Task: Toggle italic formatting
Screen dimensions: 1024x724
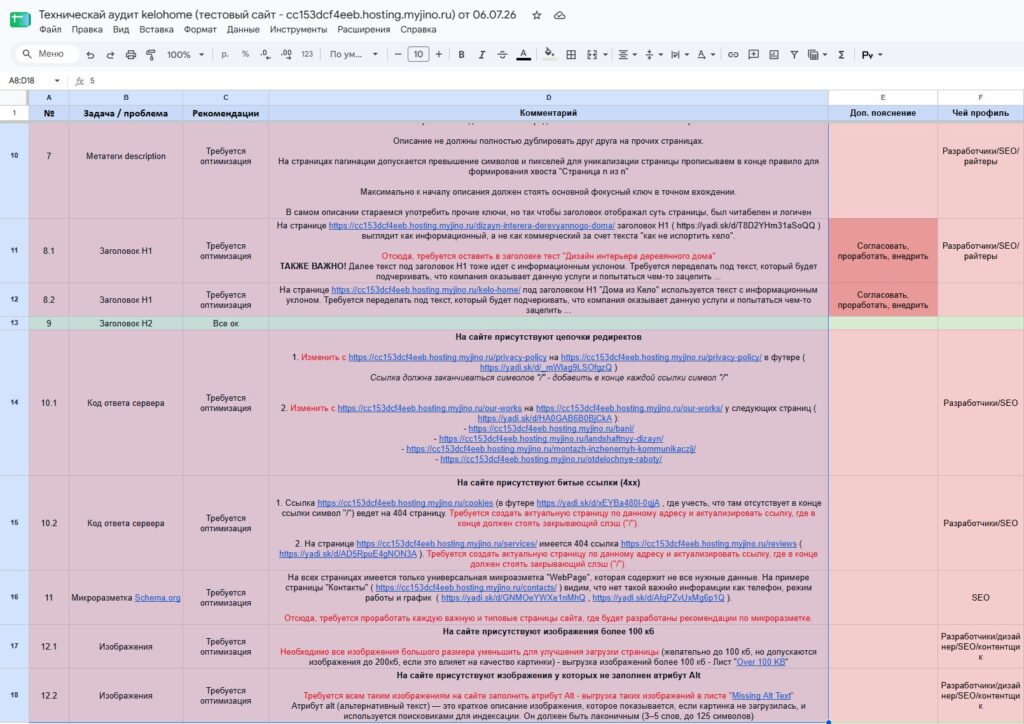Action: point(481,55)
